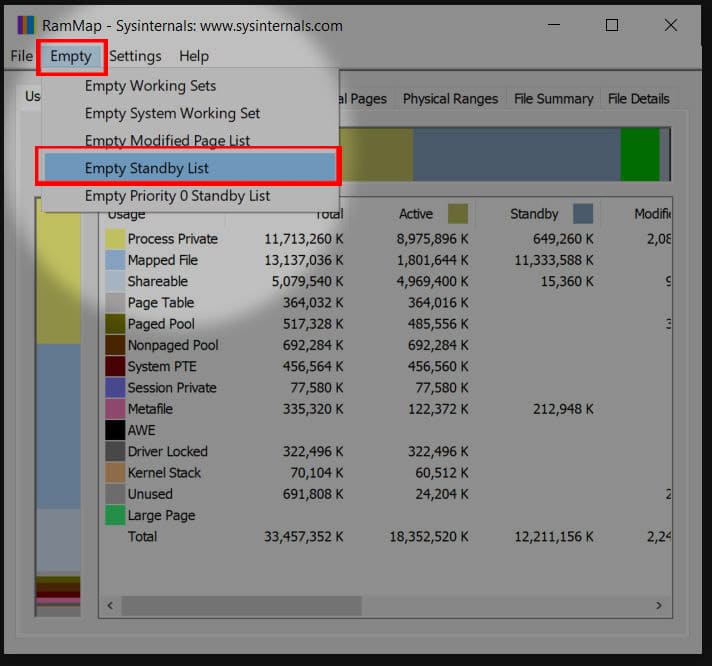712x666 pixels.
Task: Click the total value 33,457,352 K
Action: click(x=303, y=537)
